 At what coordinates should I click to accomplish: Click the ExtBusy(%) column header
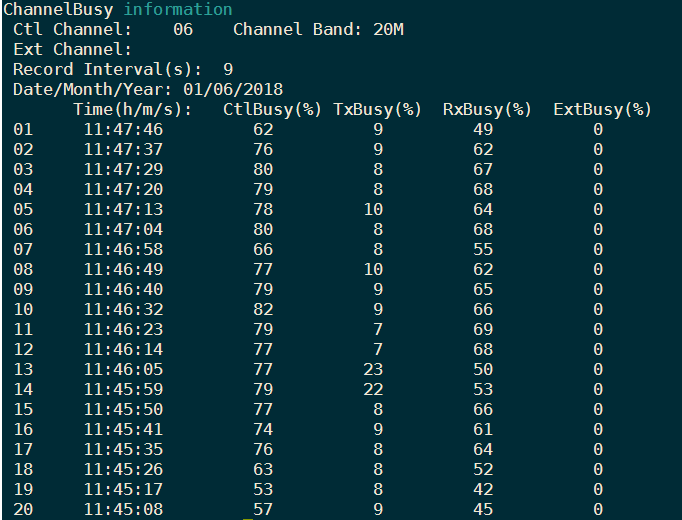coord(602,109)
